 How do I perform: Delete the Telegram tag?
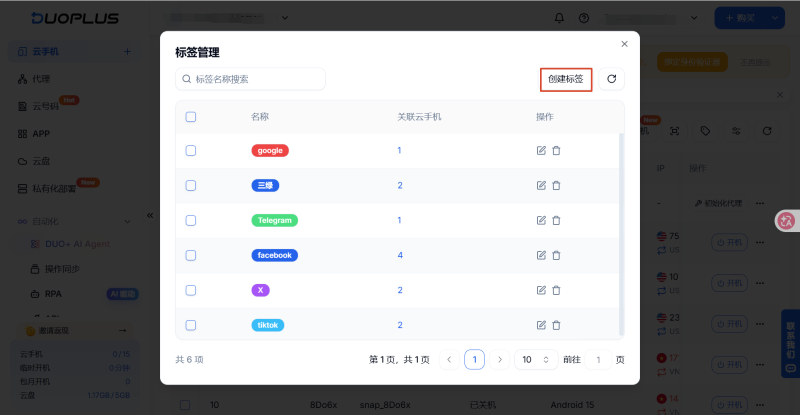click(557, 221)
